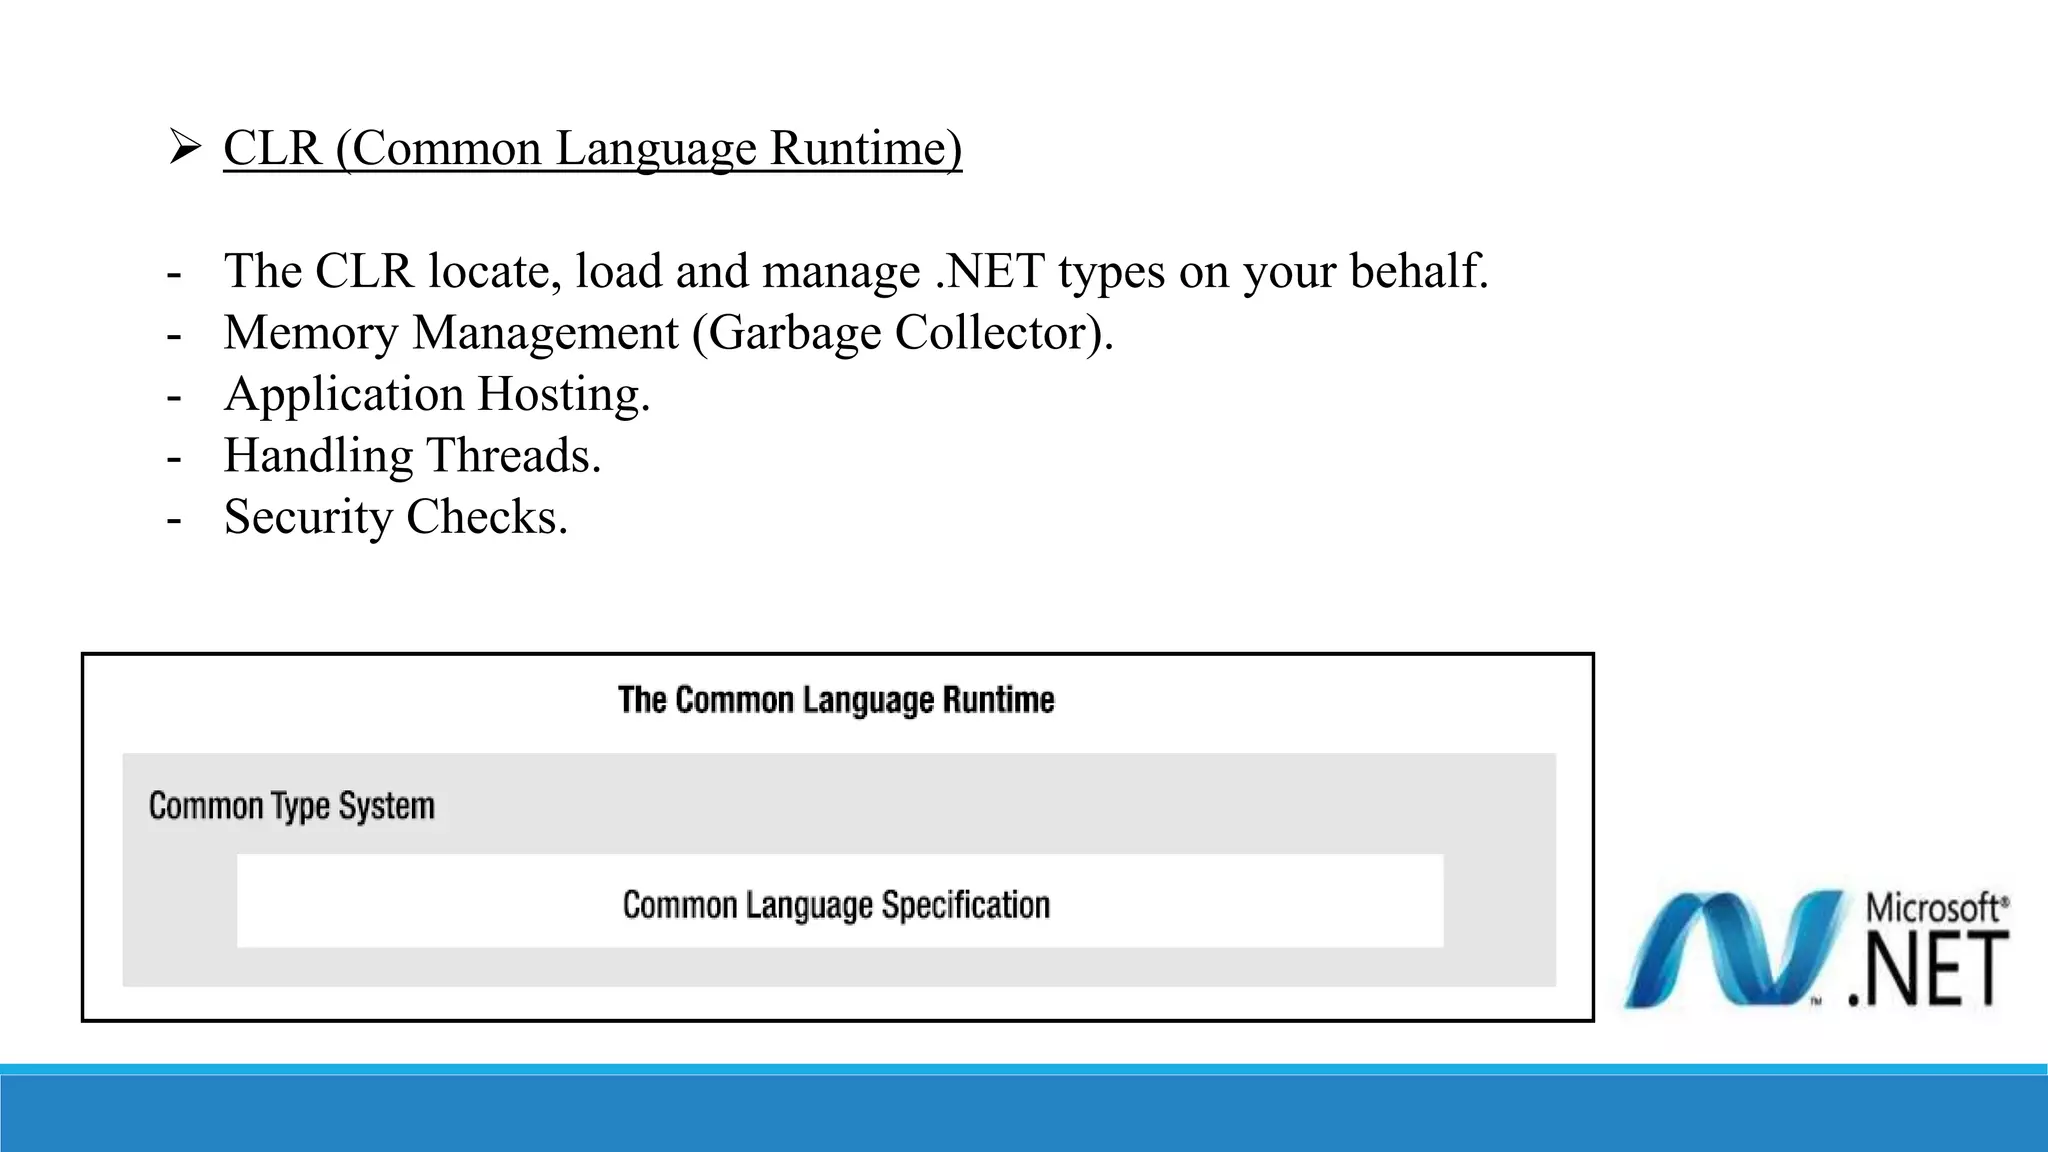This screenshot has height=1152, width=2048.
Task: Click the dash before Handling Threads
Action: (x=175, y=458)
